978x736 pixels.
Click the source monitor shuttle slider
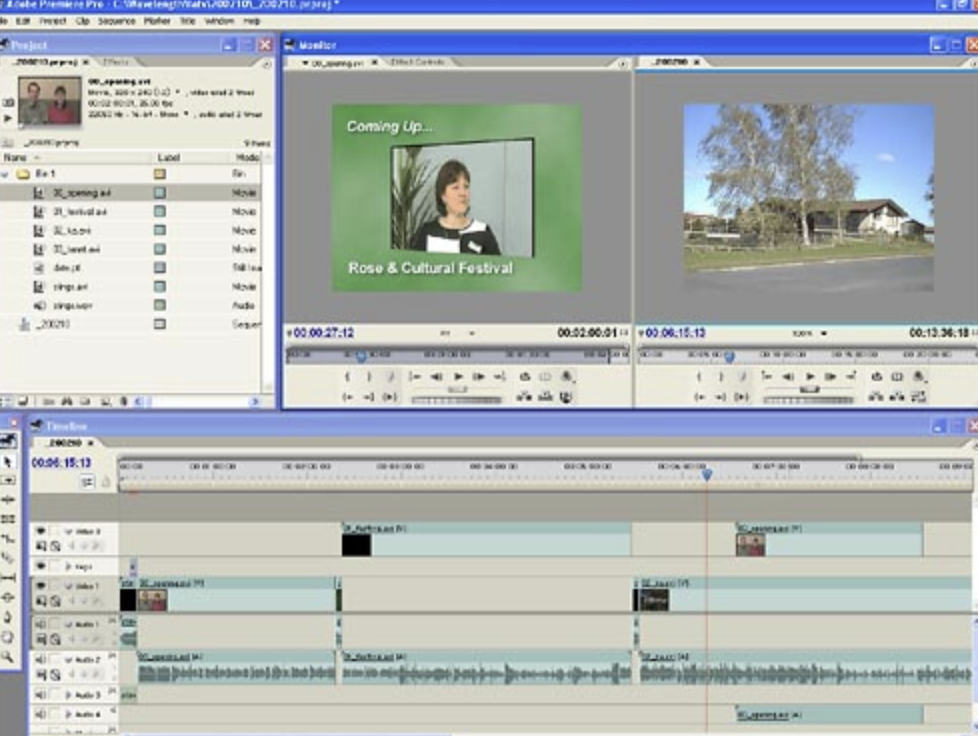(x=458, y=390)
